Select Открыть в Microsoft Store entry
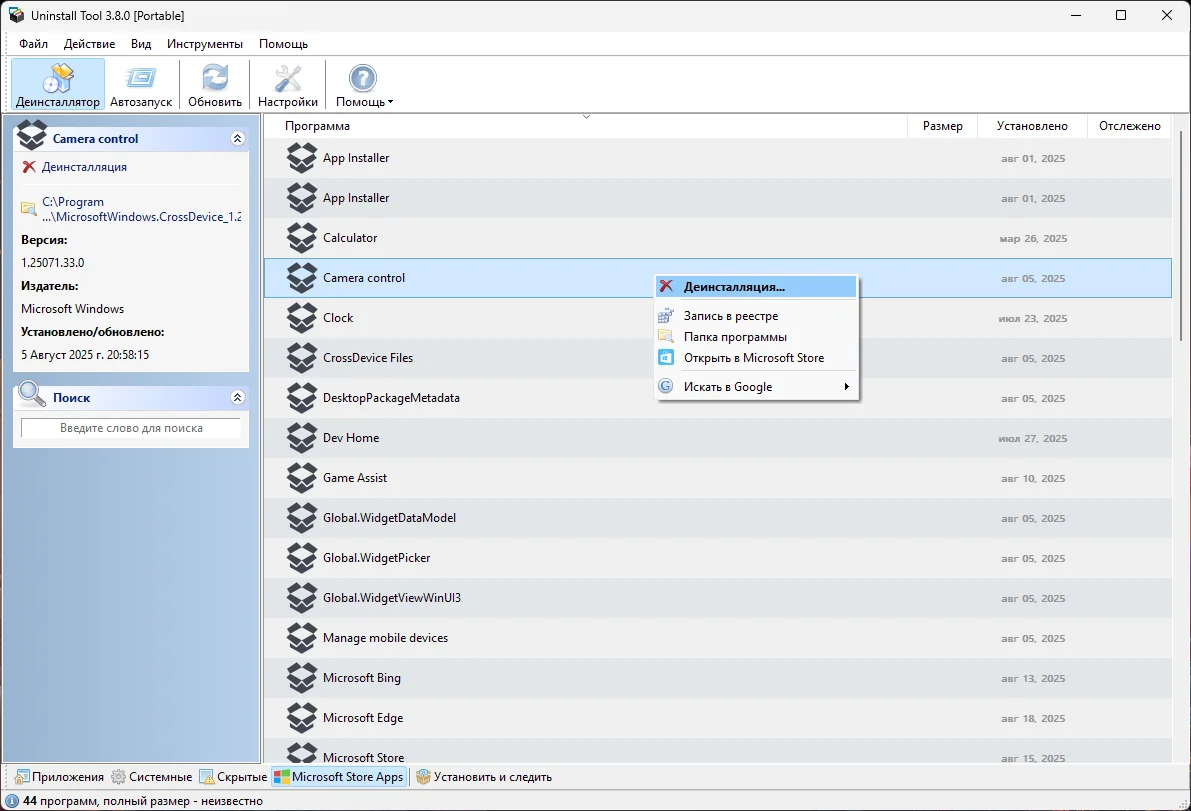The image size is (1191, 811). [x=753, y=358]
